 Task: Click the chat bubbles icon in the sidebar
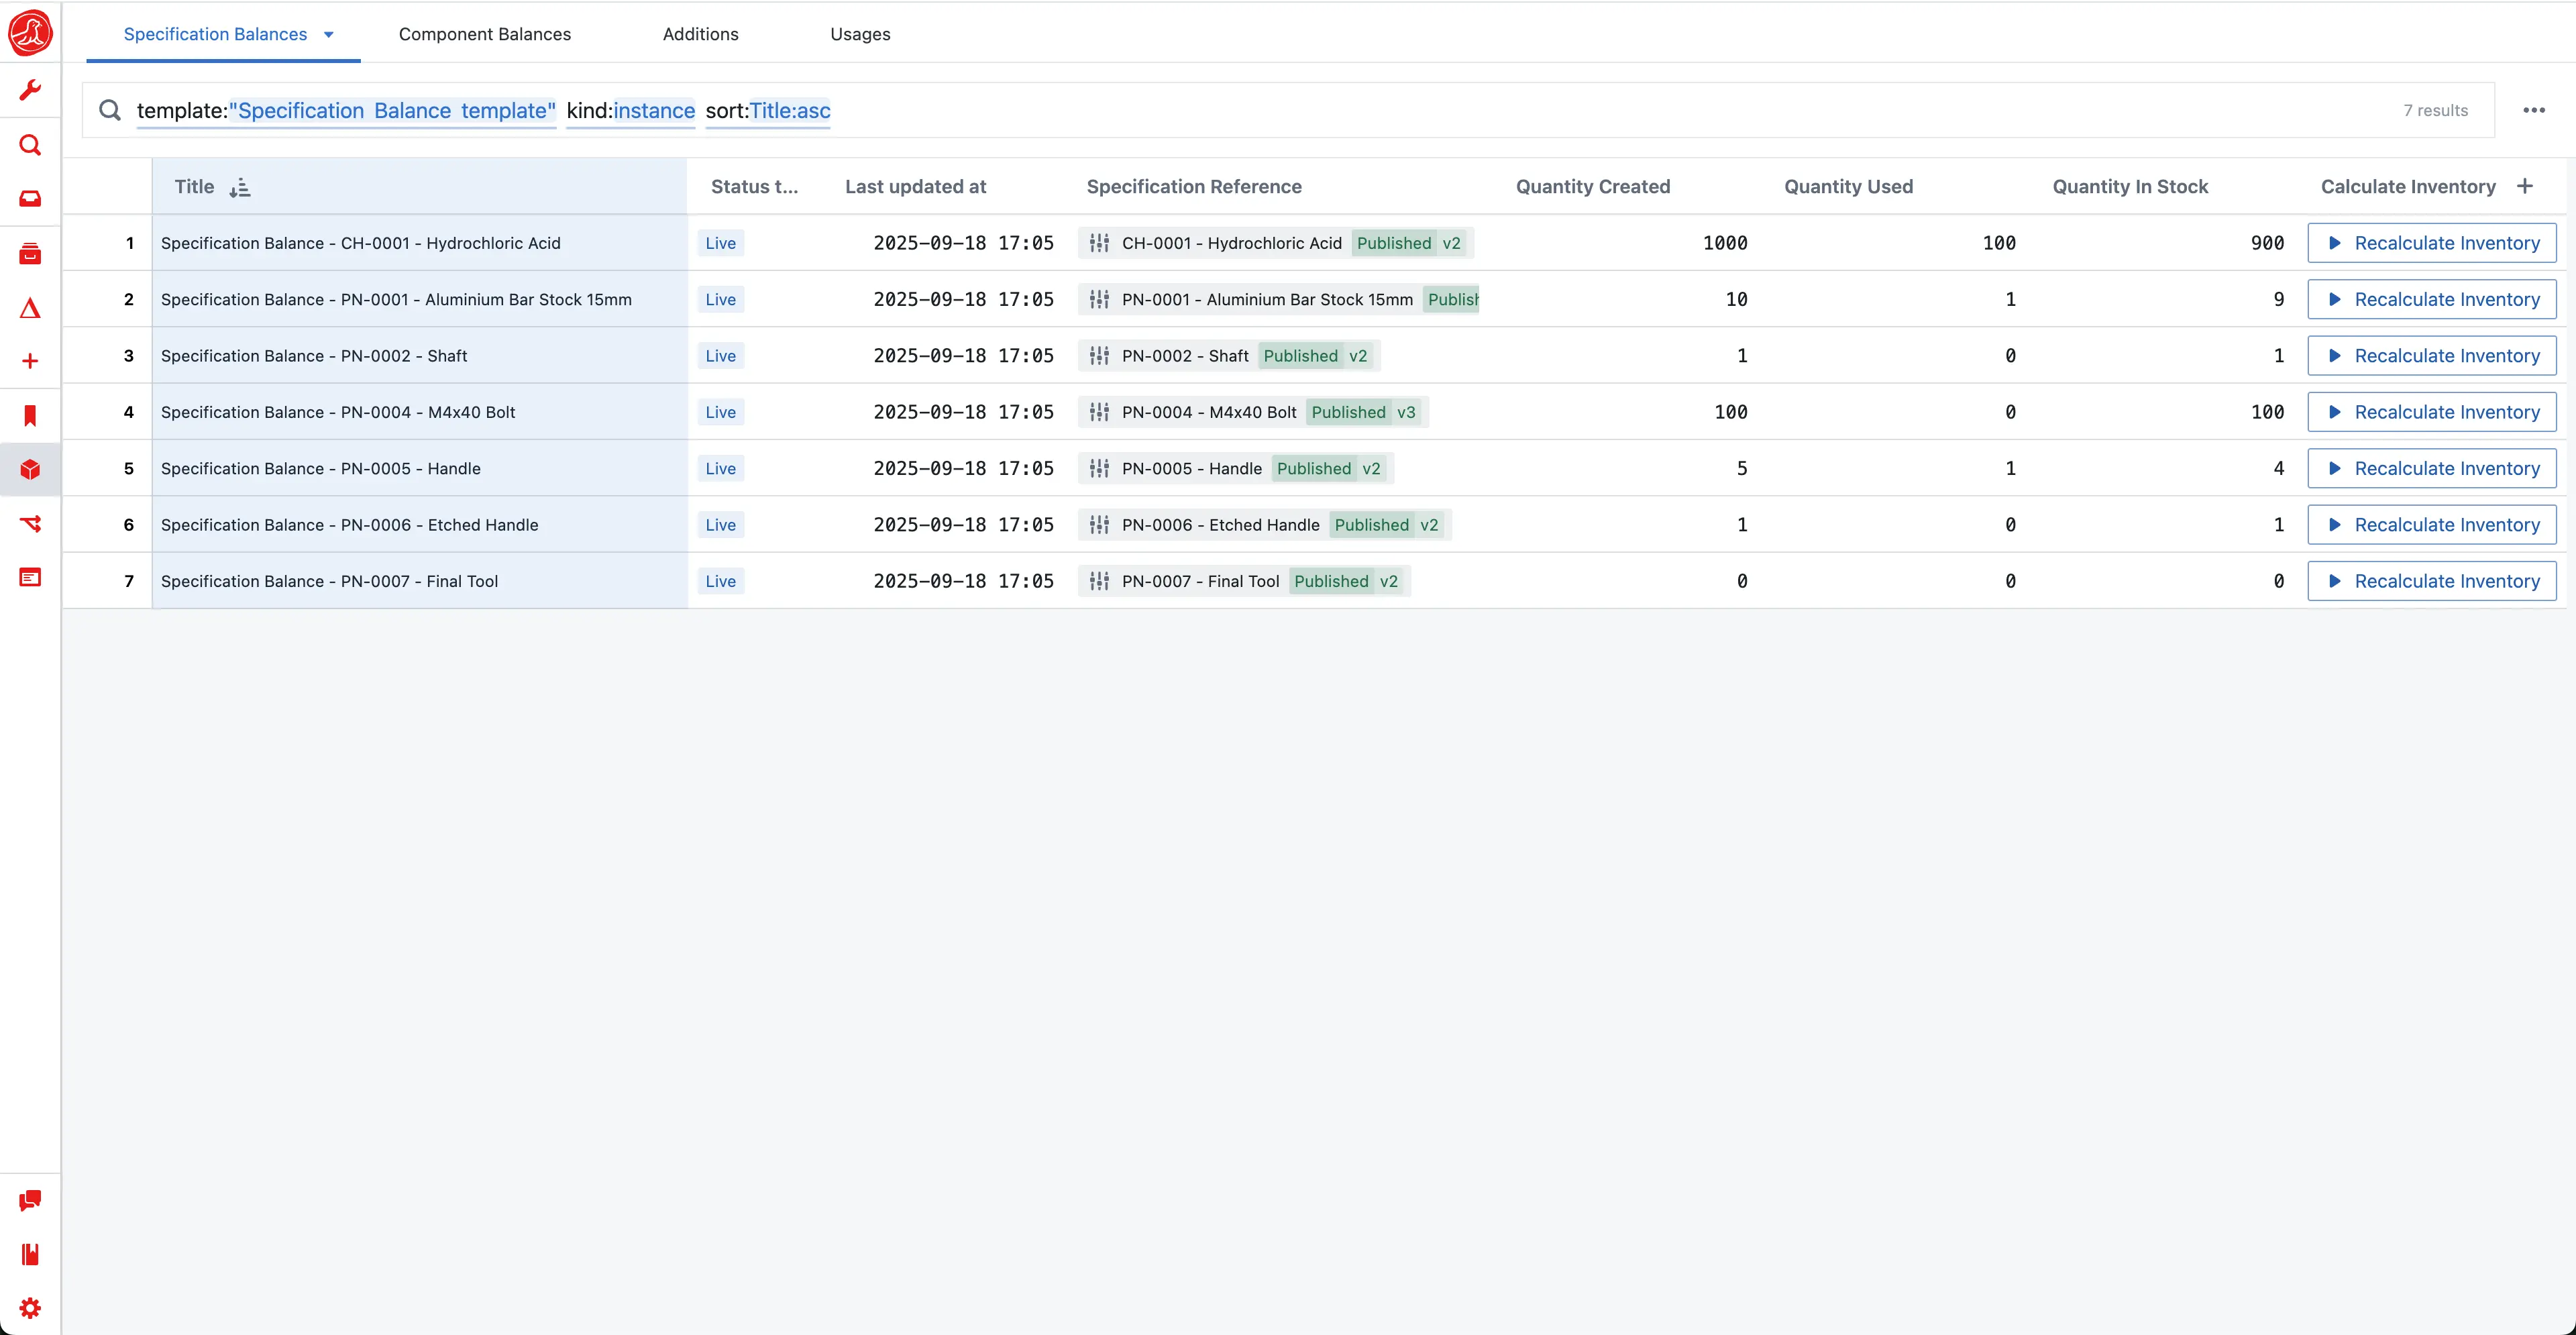coord(30,1200)
